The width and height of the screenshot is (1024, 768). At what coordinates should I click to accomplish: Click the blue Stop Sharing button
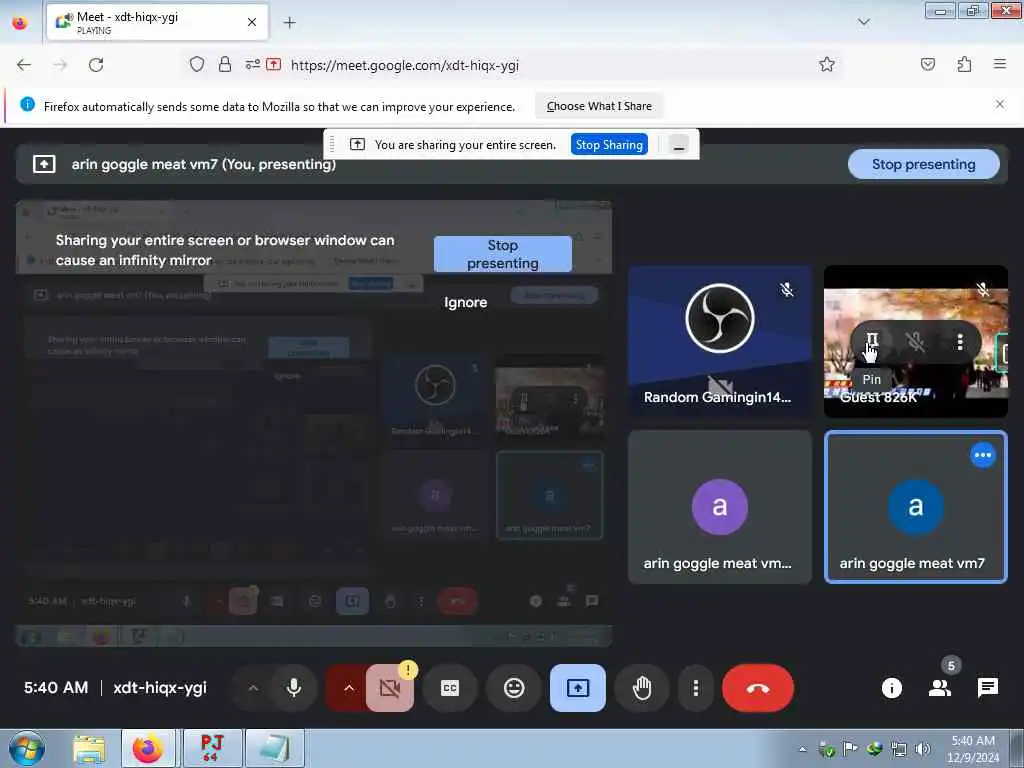(x=609, y=145)
